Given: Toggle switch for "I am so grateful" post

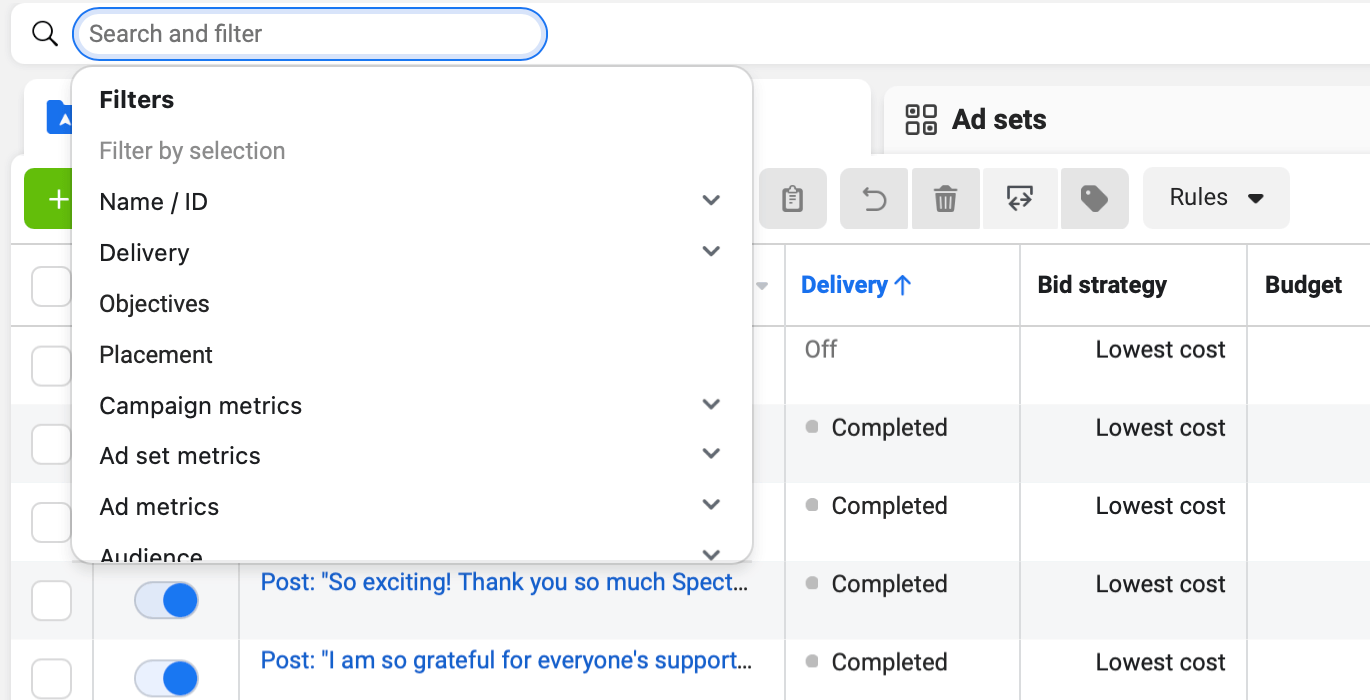Looking at the screenshot, I should pos(166,679).
